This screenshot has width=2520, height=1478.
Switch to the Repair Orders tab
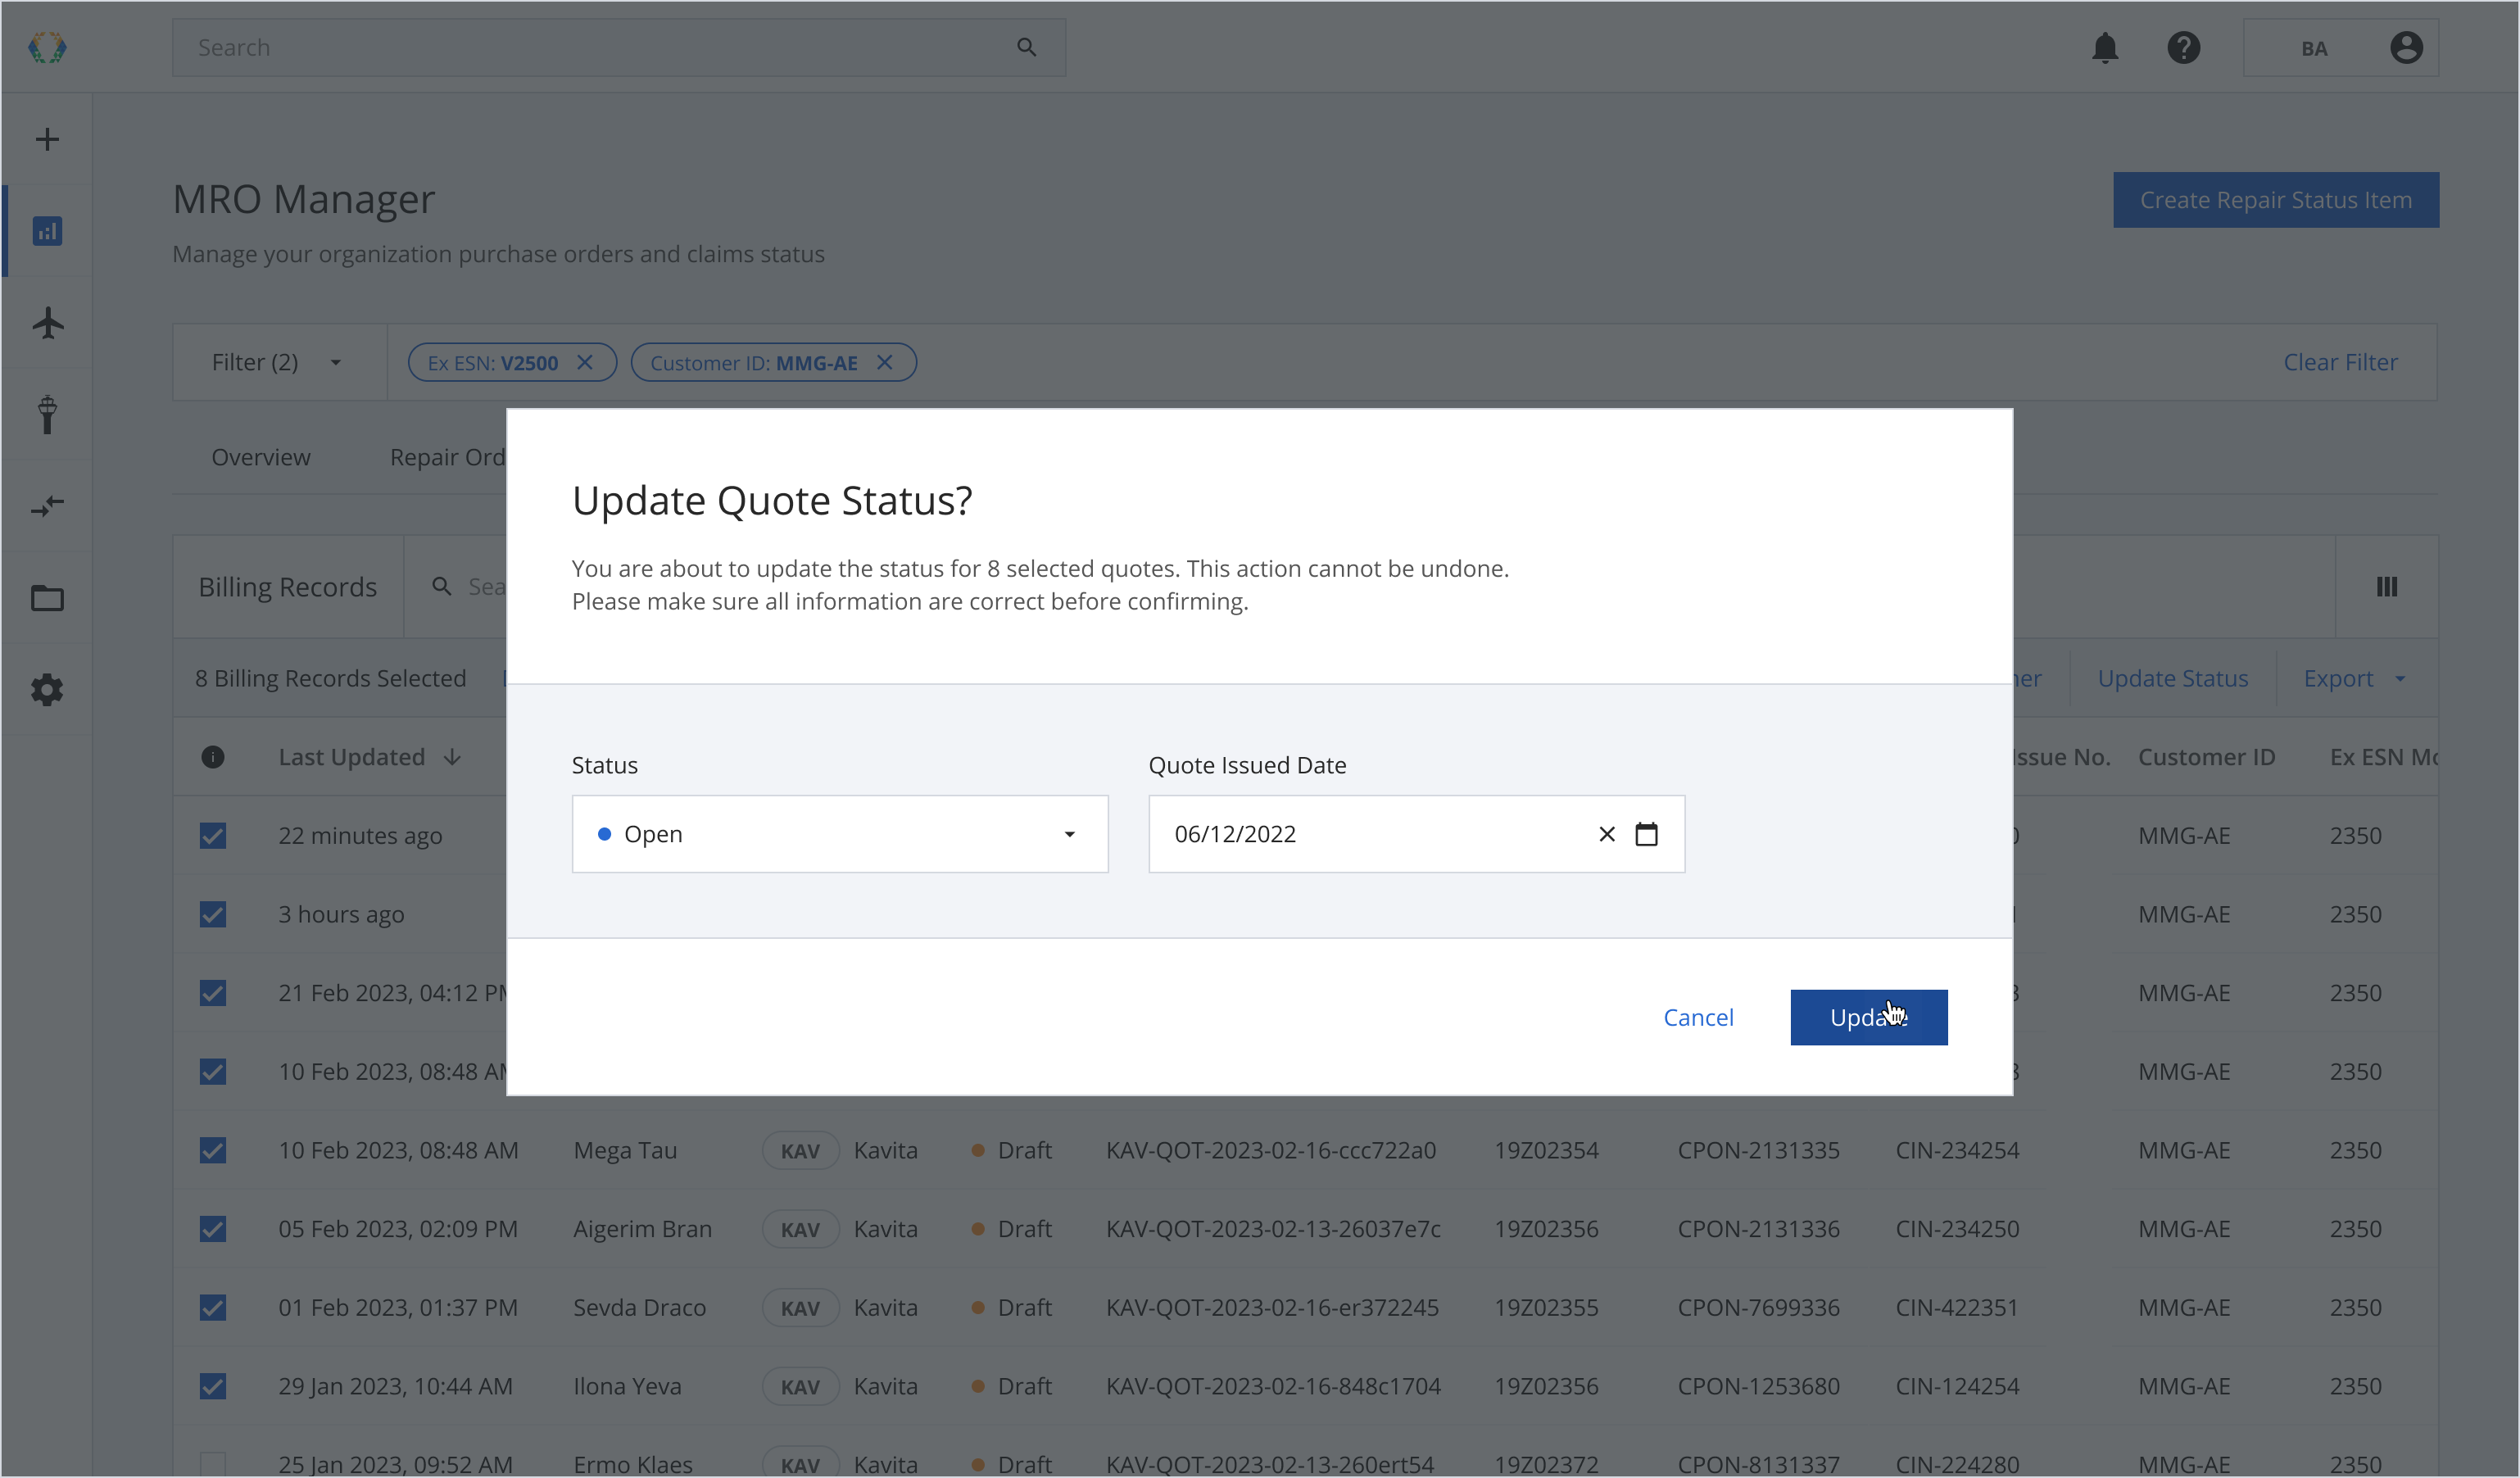coord(447,457)
